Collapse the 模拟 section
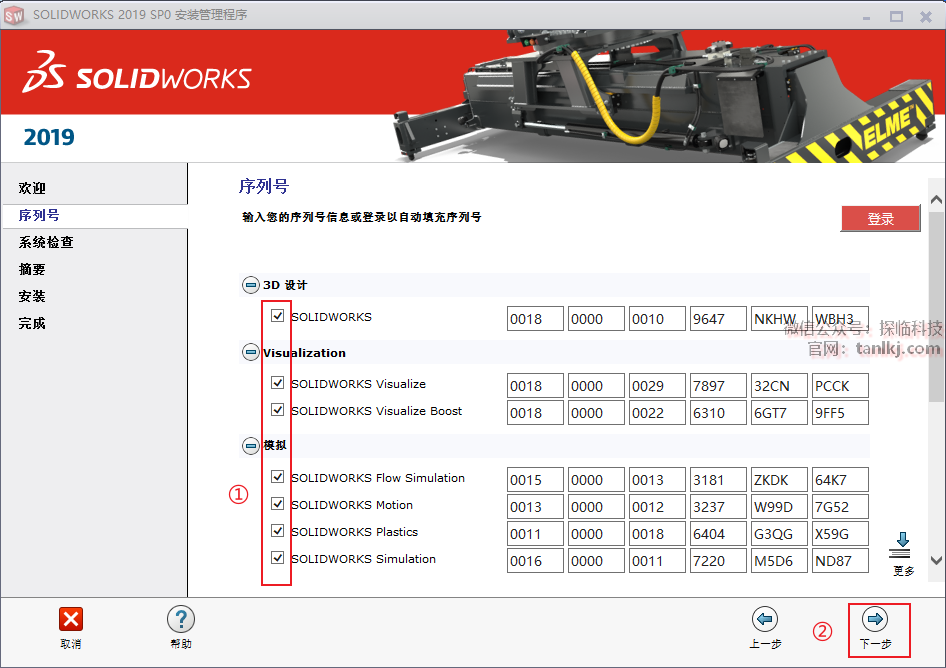946x668 pixels. [250, 445]
